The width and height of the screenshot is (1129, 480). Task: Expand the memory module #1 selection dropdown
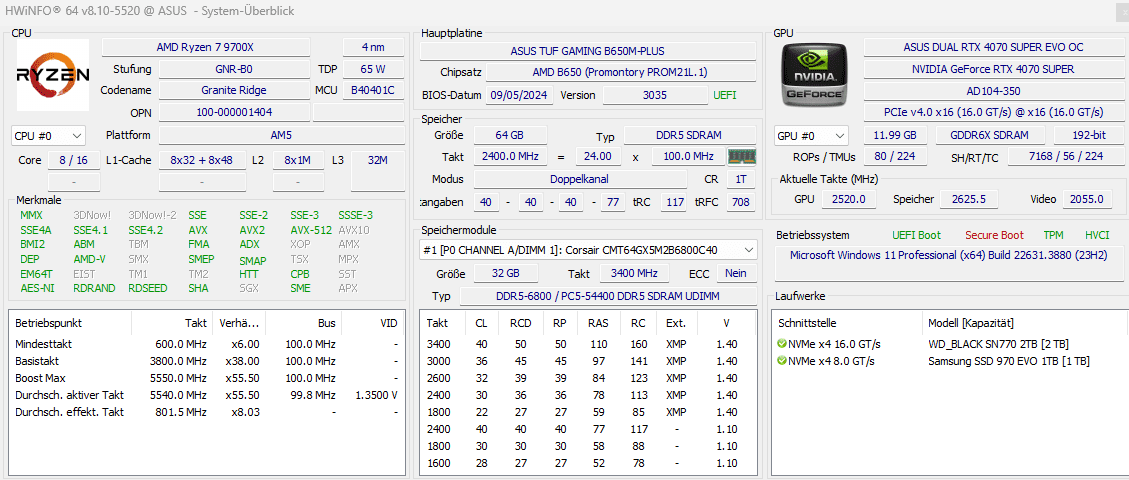click(x=588, y=250)
